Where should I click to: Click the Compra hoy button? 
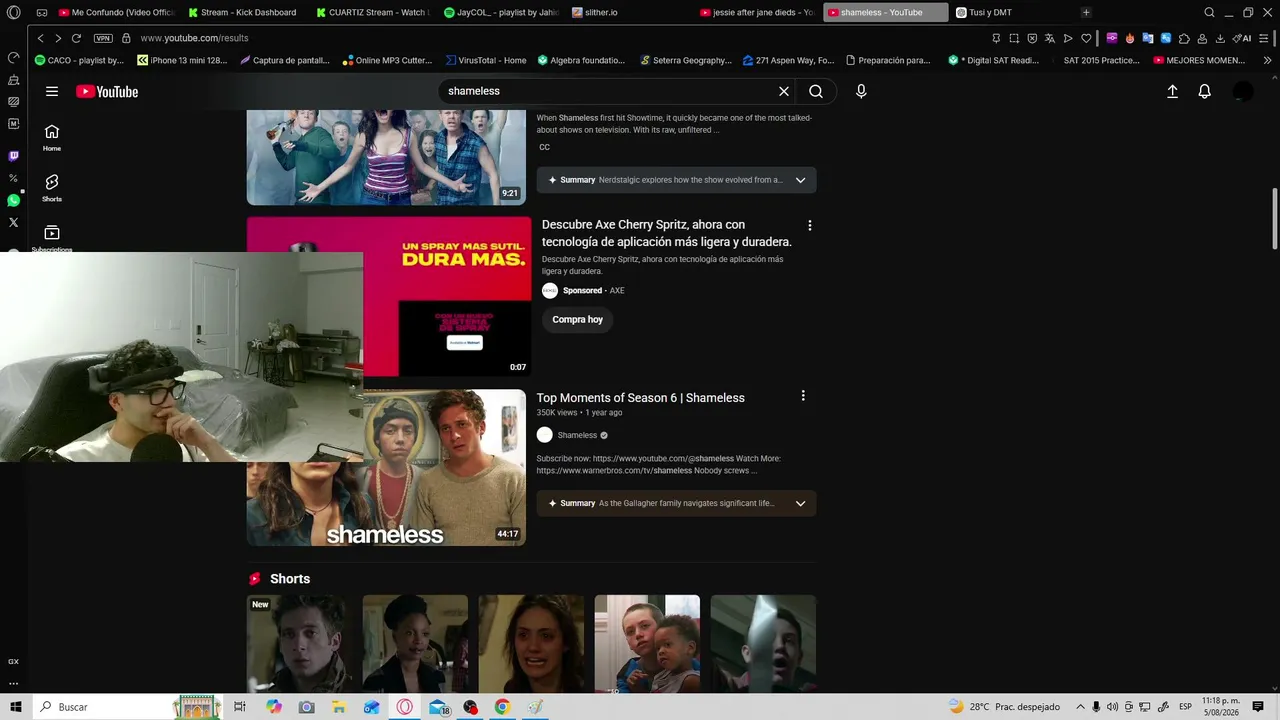(578, 319)
